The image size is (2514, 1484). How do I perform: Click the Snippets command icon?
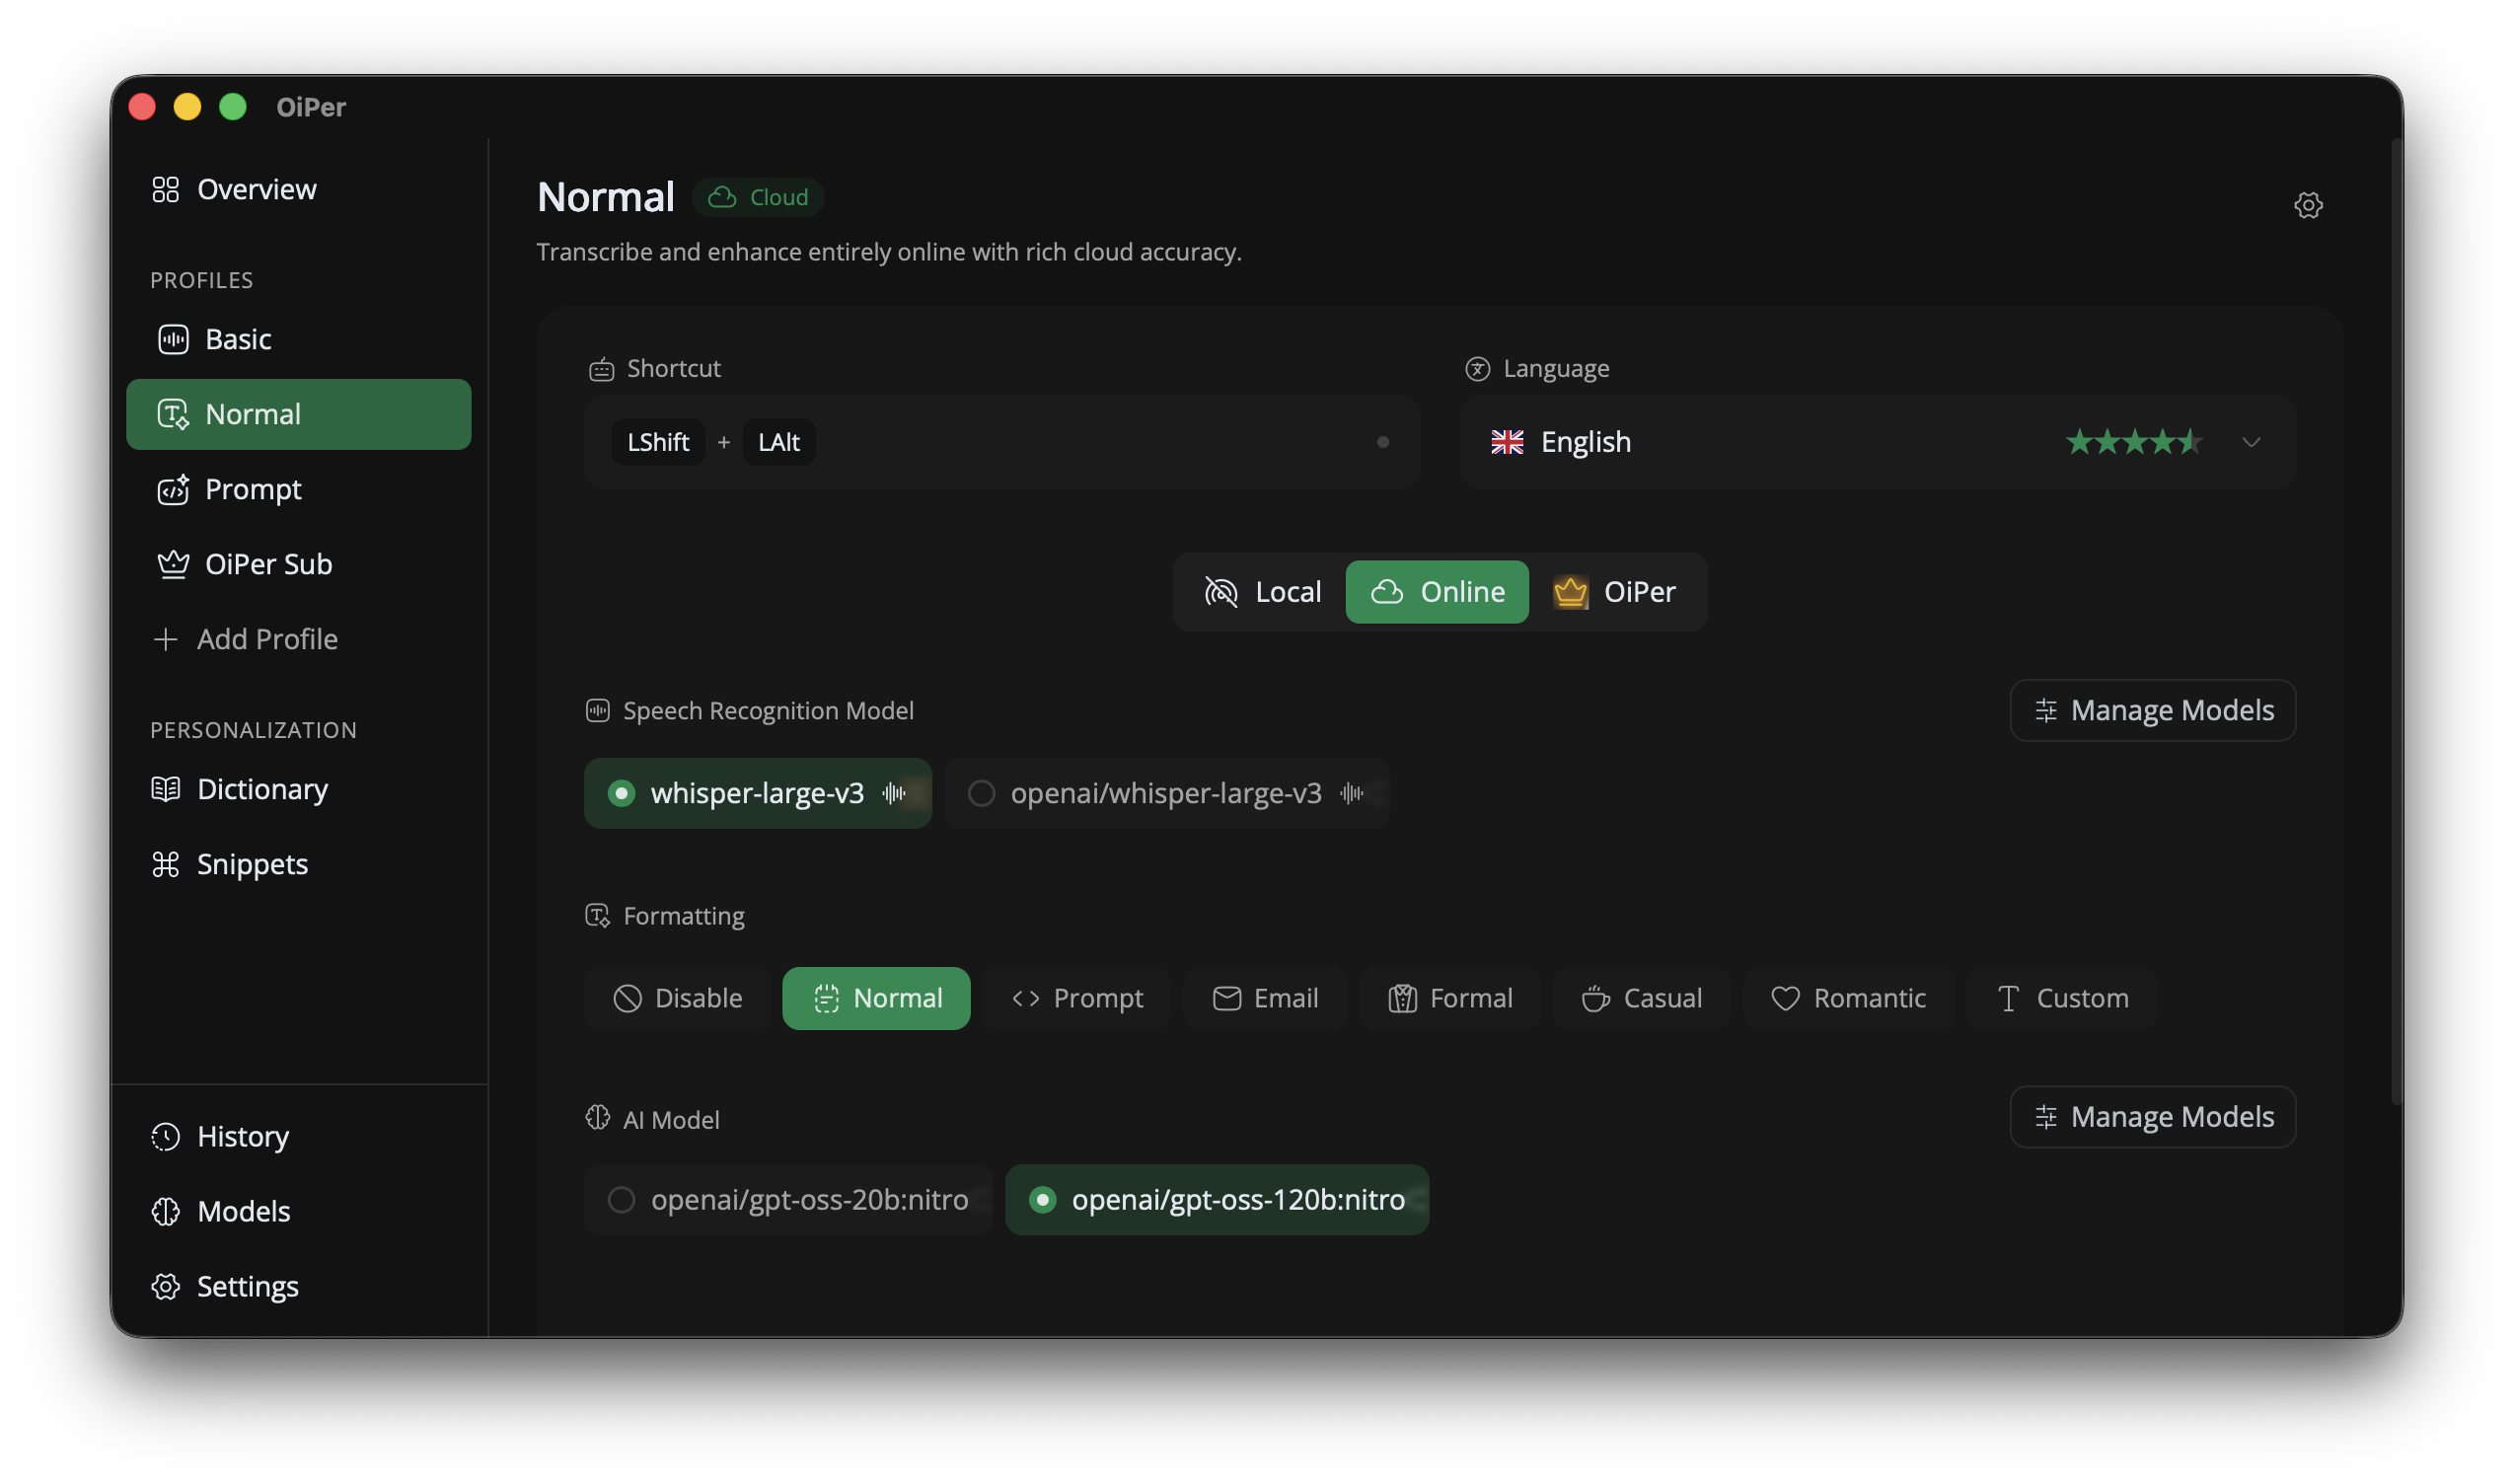[x=165, y=864]
